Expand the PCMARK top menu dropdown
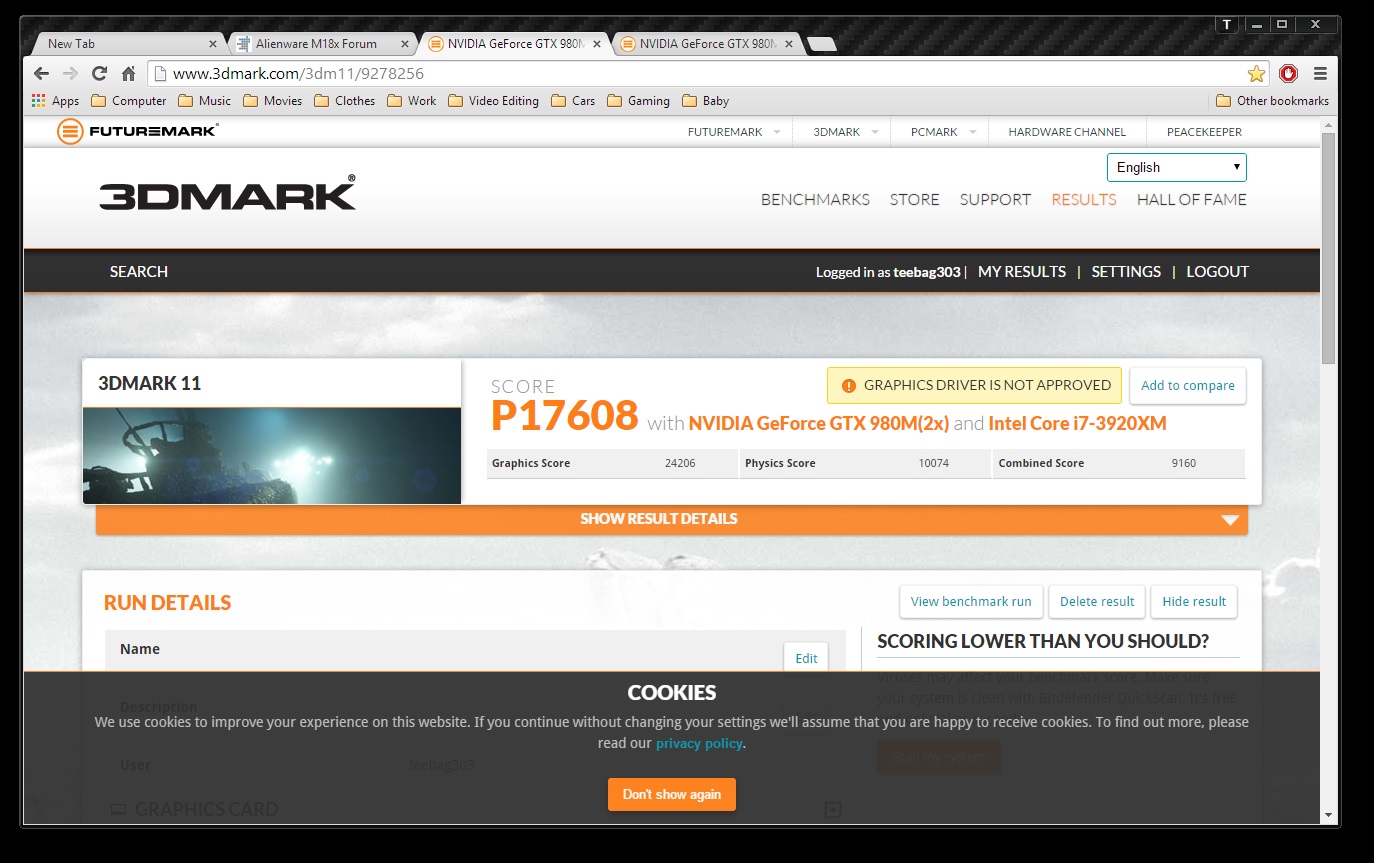1374x863 pixels. click(x=973, y=132)
